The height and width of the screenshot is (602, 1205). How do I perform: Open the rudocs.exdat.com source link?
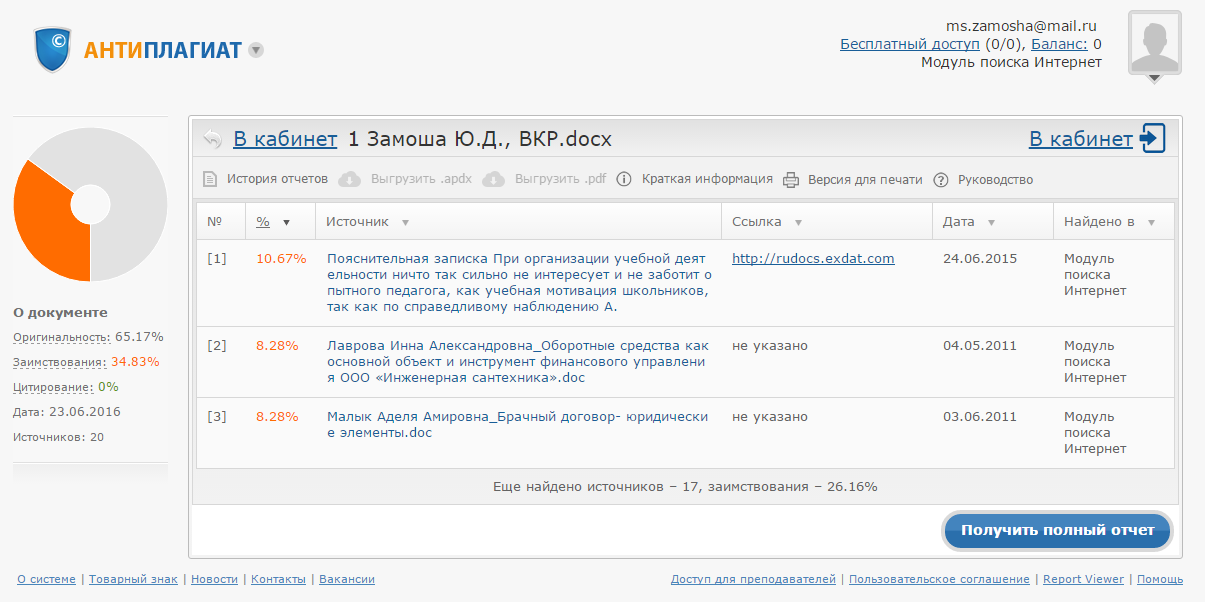(812, 258)
